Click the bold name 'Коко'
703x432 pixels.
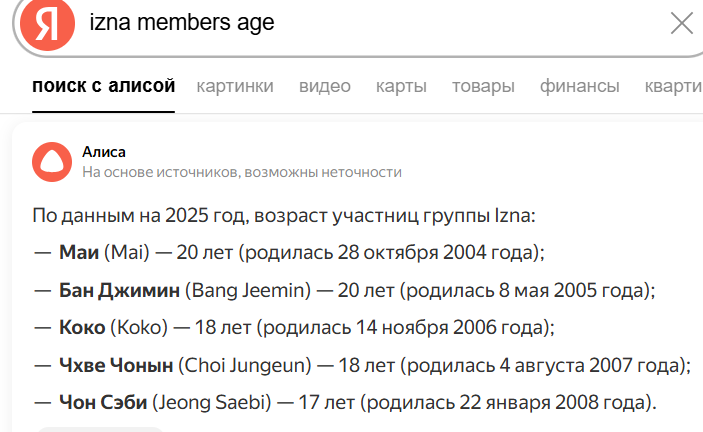[x=83, y=327]
